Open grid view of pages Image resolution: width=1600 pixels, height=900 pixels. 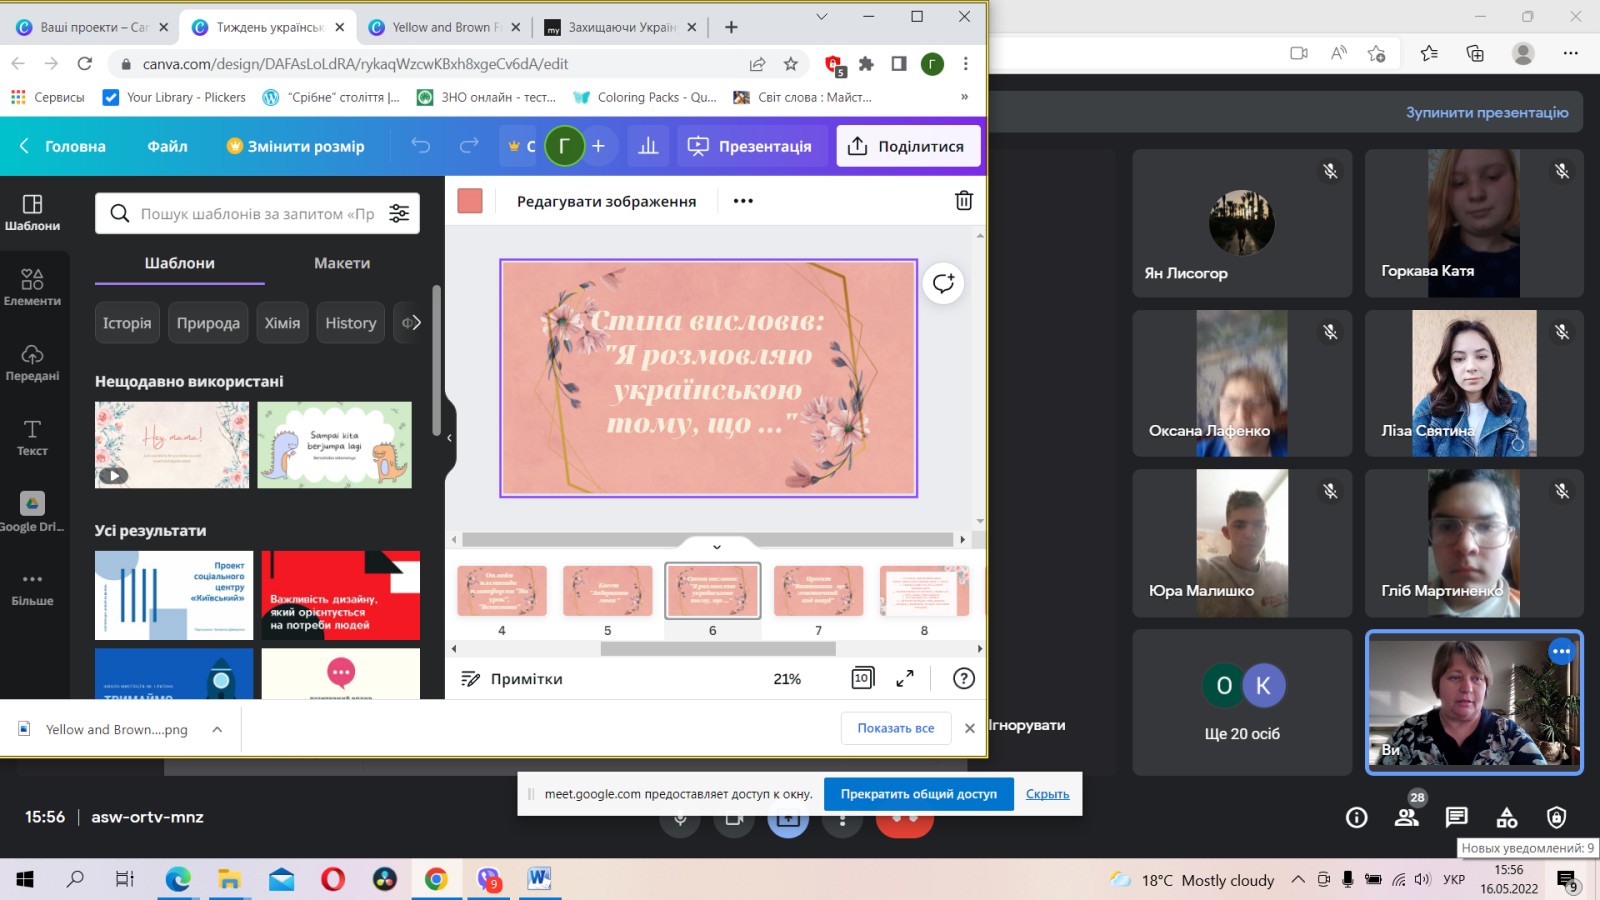[x=862, y=678]
